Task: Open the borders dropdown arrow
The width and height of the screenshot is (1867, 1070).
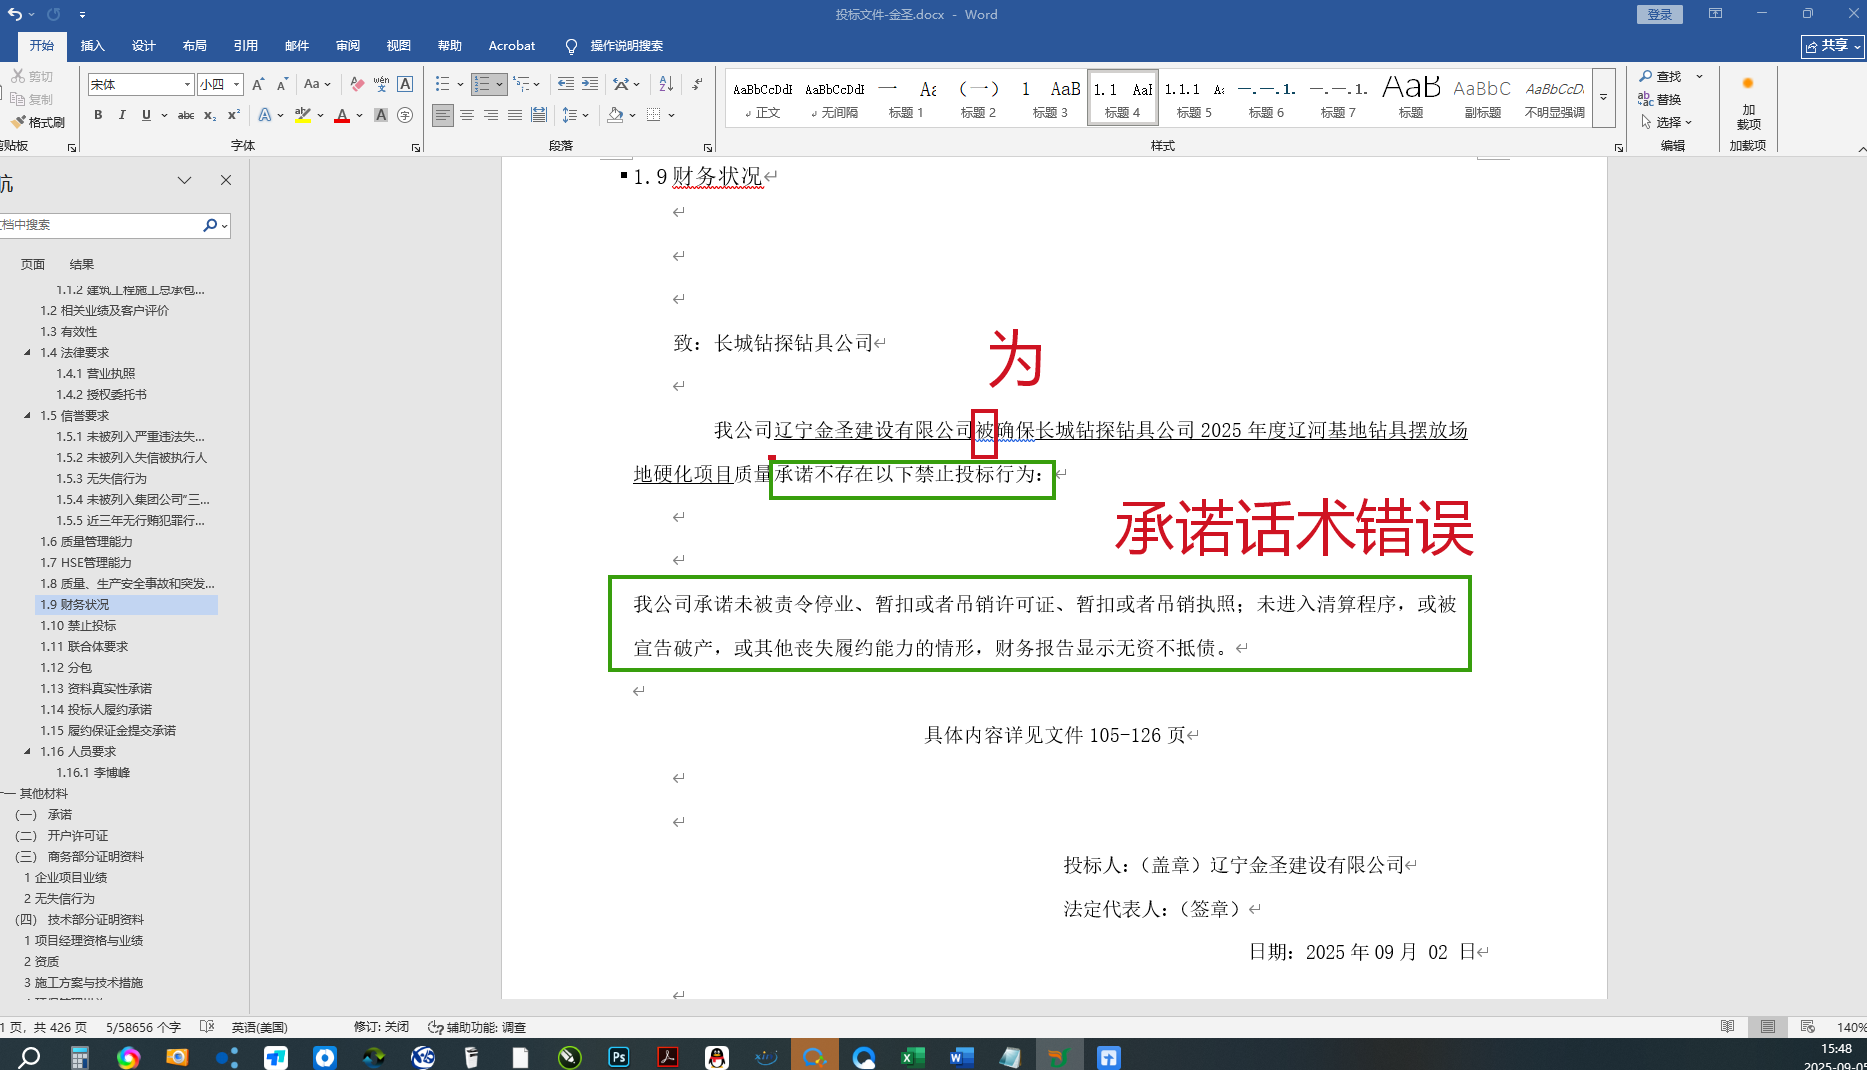Action: point(672,115)
